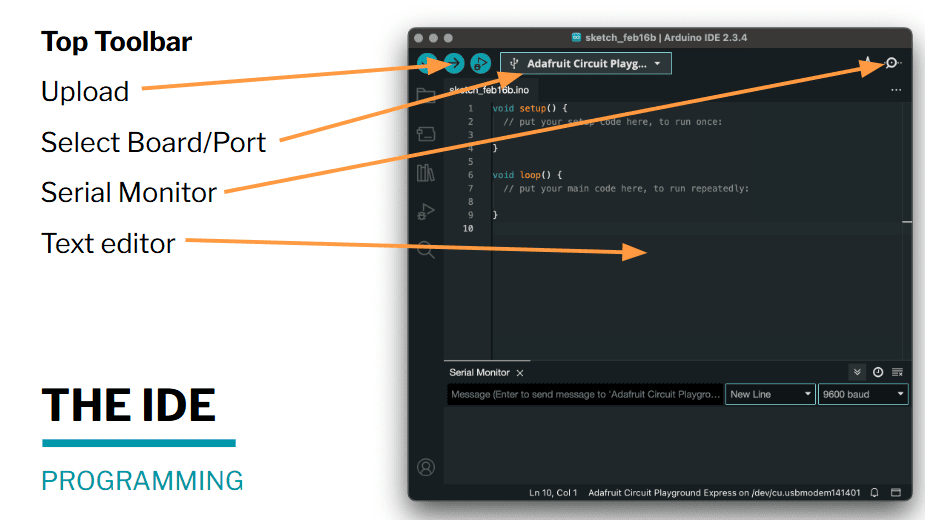Screen dimensions: 925x520
Task: Open Boards Manager from the sidebar
Action: pos(426,134)
